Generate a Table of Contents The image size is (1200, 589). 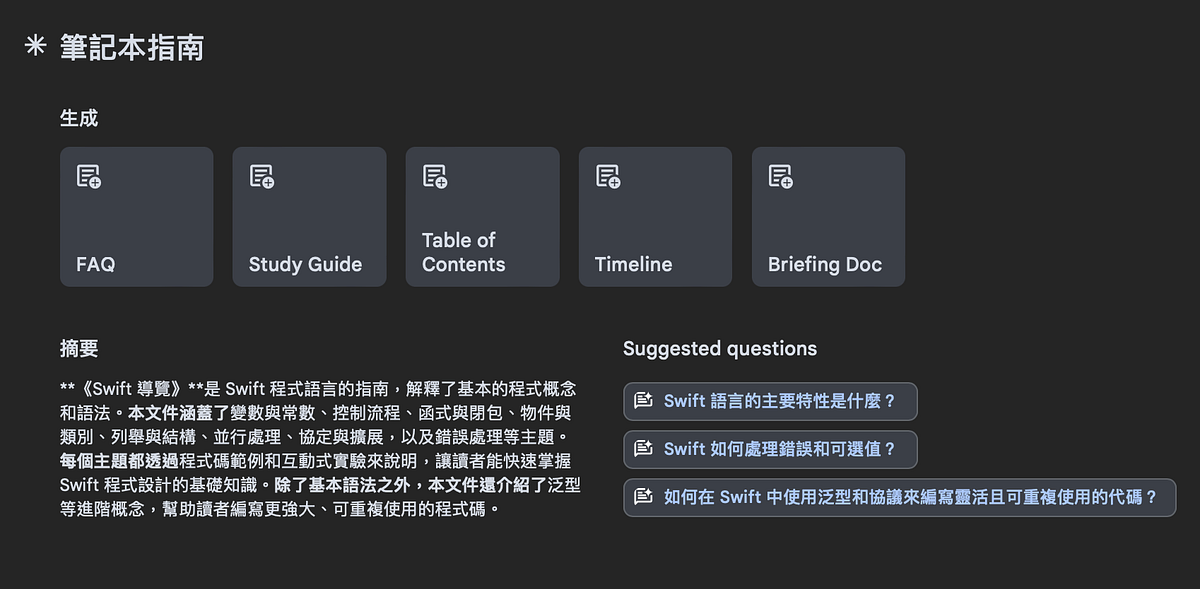tap(482, 216)
